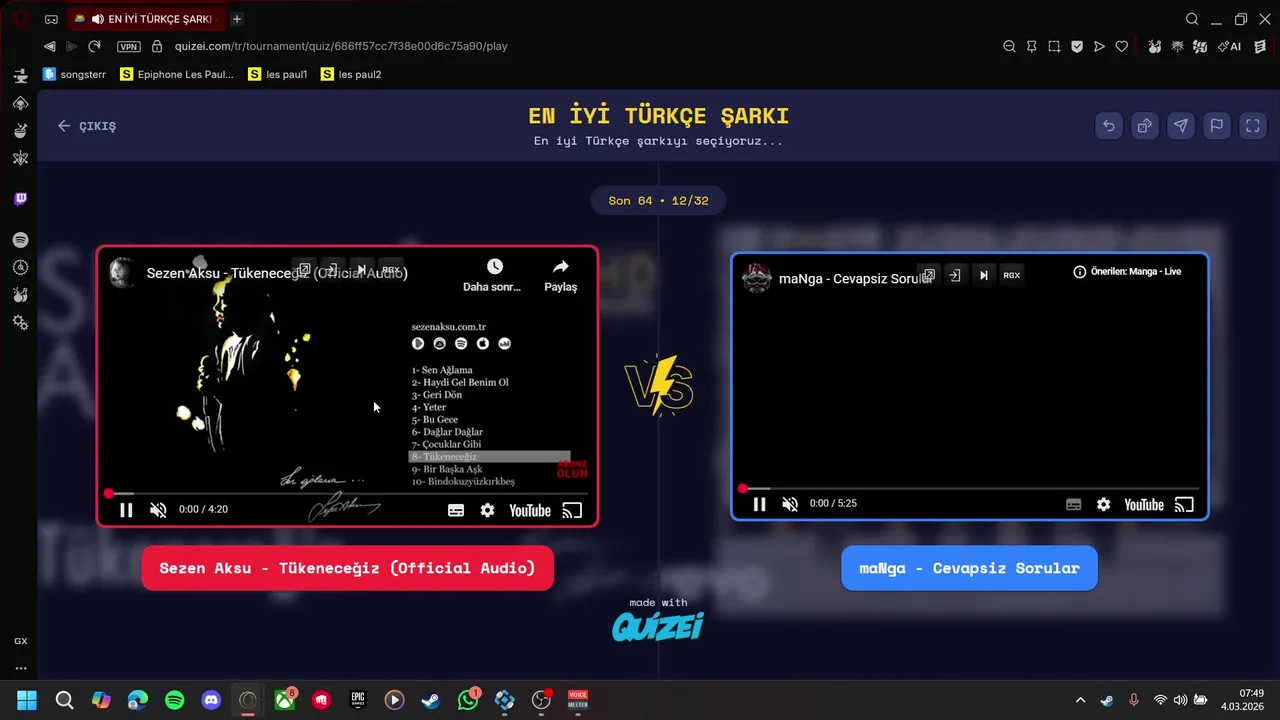The height and width of the screenshot is (720, 1280).
Task: Vote for Sezen Aksu - Tükeneceğiz
Action: tap(347, 568)
